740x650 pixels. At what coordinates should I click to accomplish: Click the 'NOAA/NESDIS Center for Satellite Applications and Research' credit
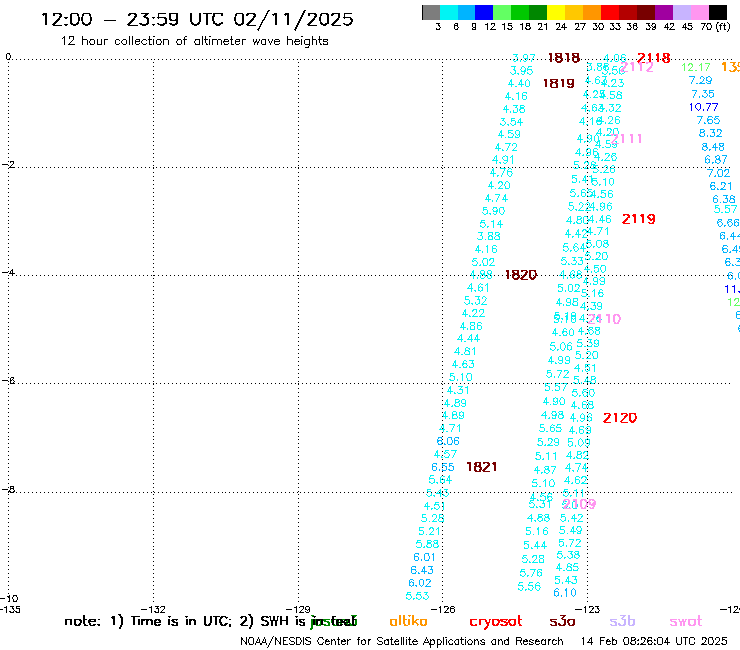pos(402,642)
